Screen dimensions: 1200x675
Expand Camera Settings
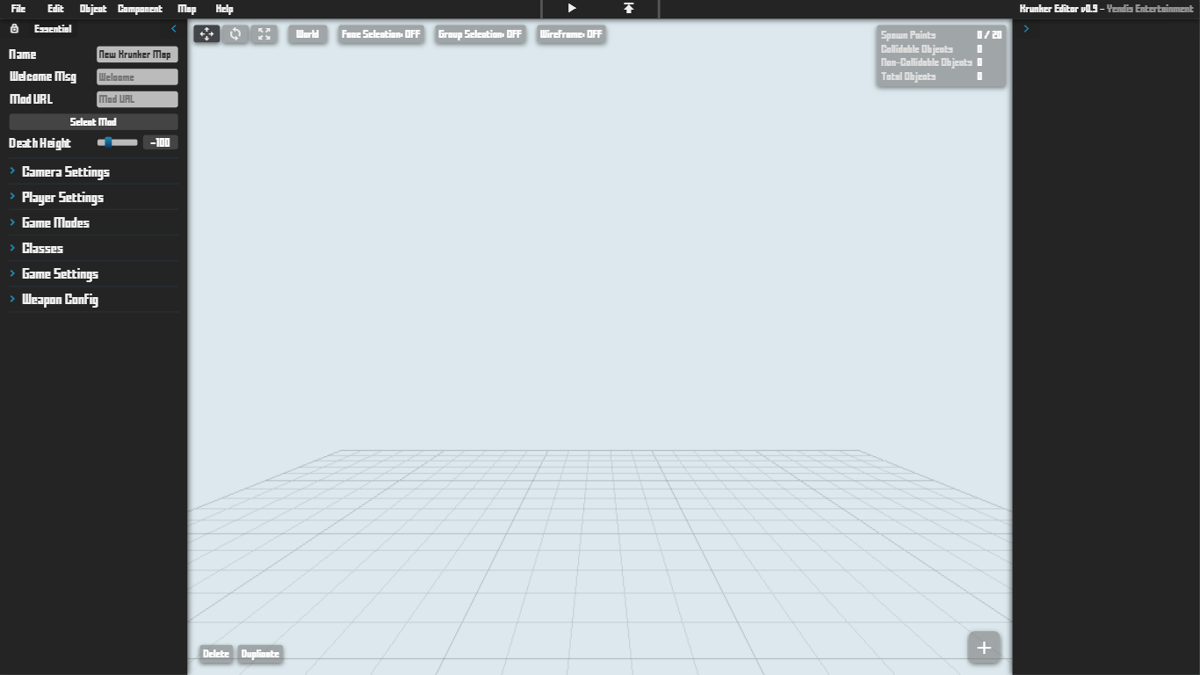tap(67, 171)
